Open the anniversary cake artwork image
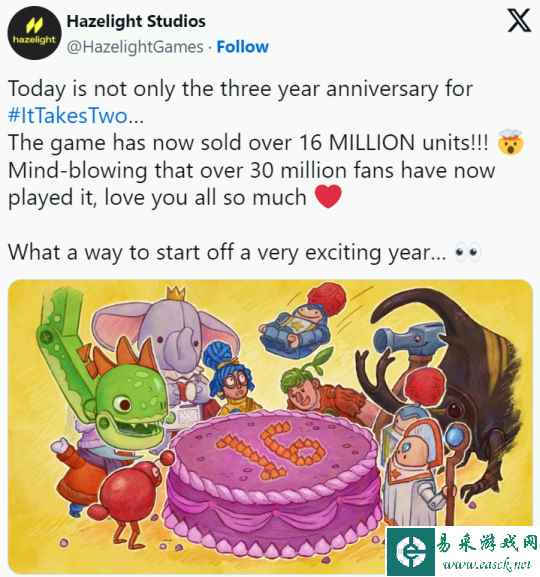Screen dimensions: 540x577 click(270, 426)
